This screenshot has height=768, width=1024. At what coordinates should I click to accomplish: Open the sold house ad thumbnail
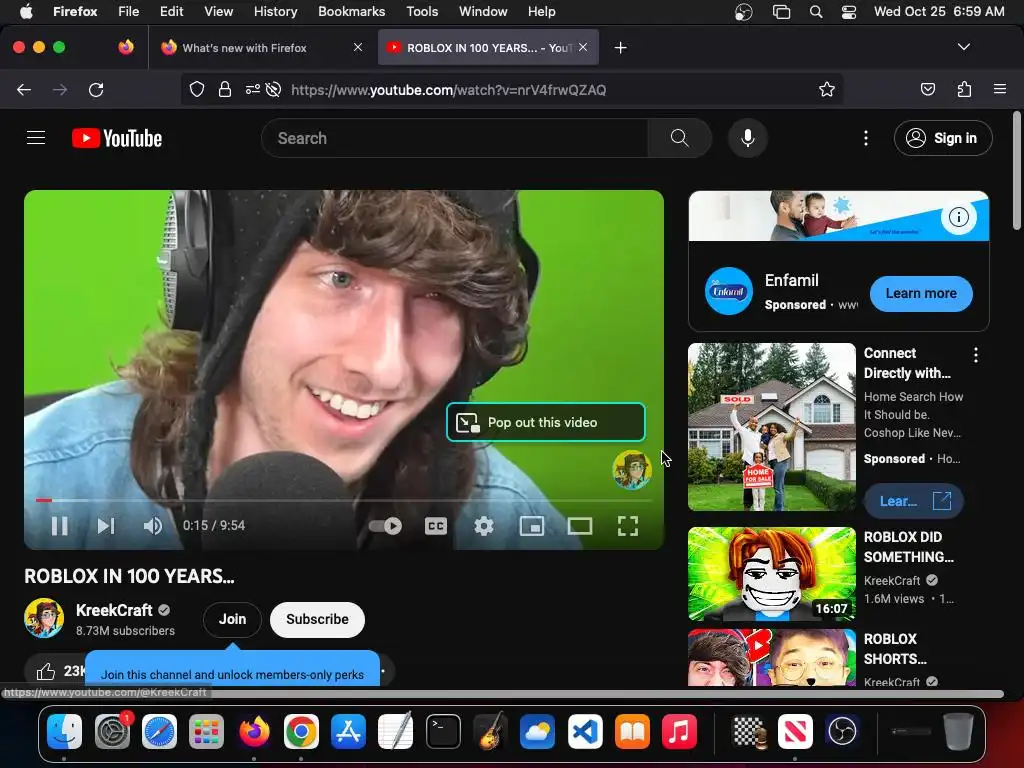pyautogui.click(x=771, y=426)
